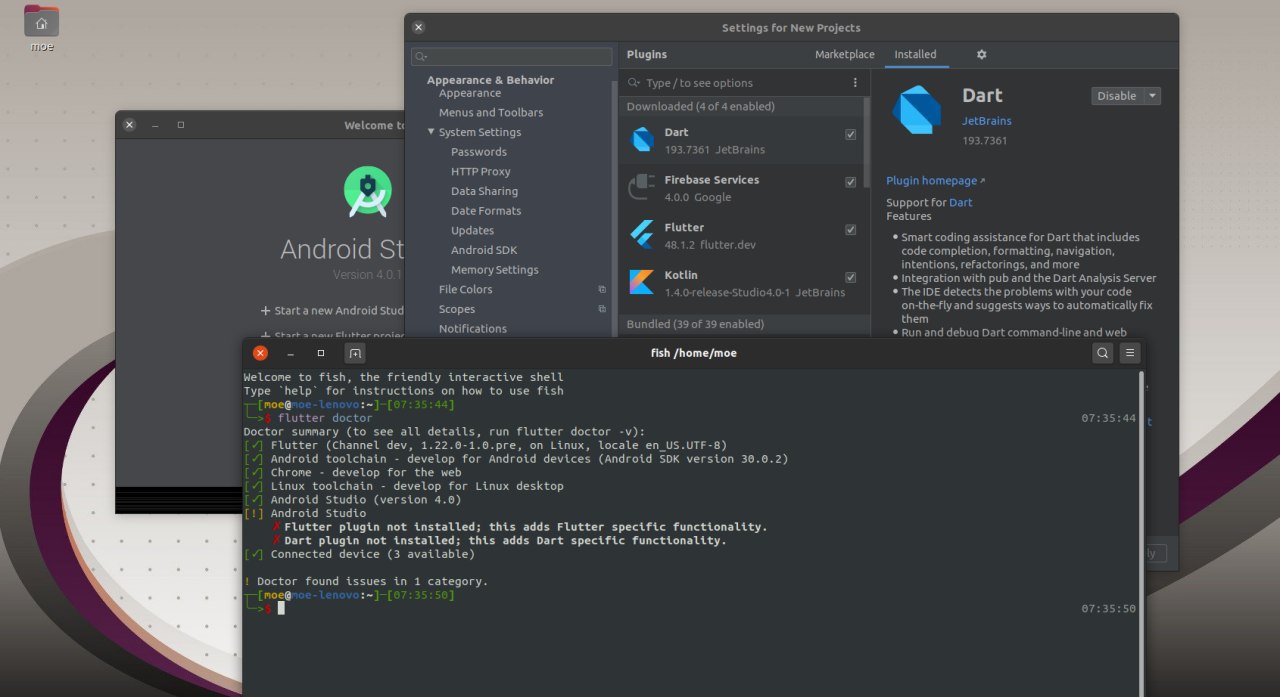Select Updates settings
Viewport: 1280px width, 697px height.
(472, 231)
